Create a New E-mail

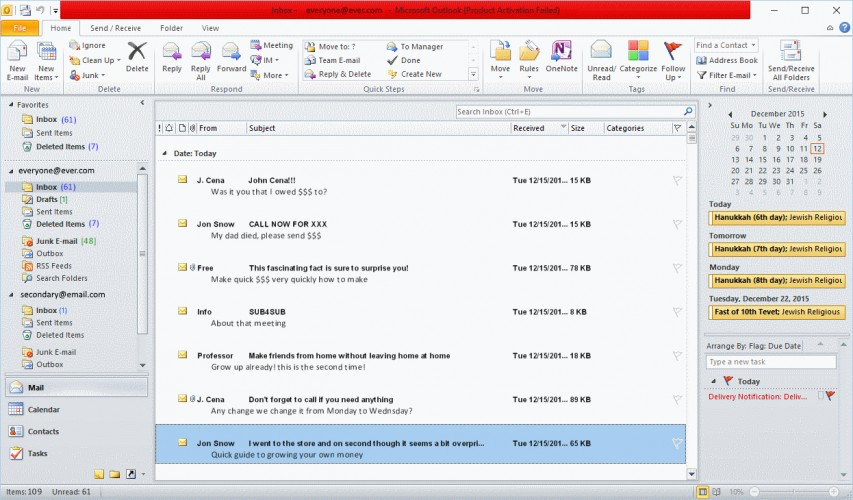17,61
